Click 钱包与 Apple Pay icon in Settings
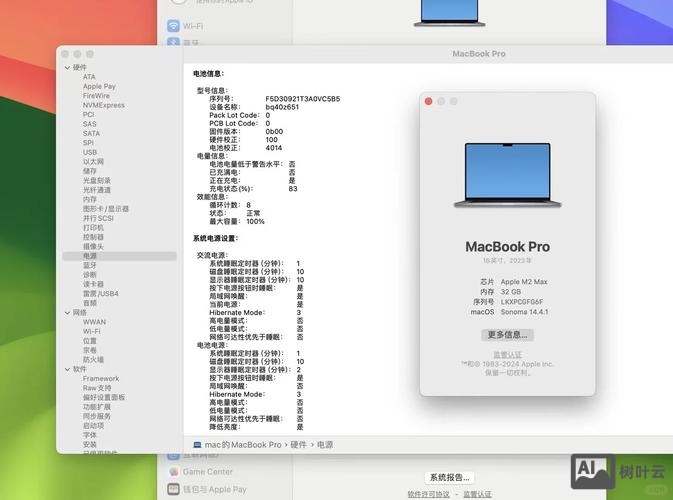The image size is (673, 500). point(173,489)
